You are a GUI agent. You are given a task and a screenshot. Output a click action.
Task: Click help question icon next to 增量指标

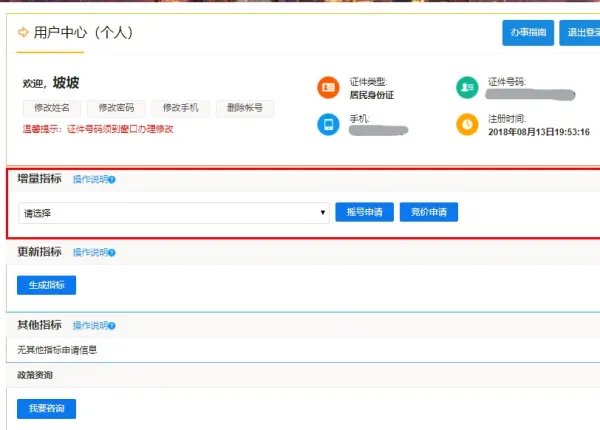(x=111, y=179)
